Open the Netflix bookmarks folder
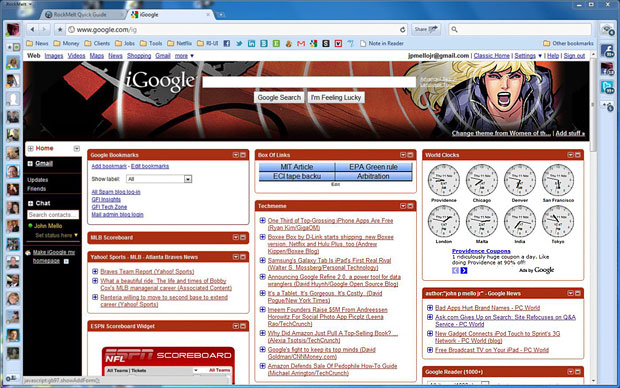620x388 pixels. (x=180, y=44)
